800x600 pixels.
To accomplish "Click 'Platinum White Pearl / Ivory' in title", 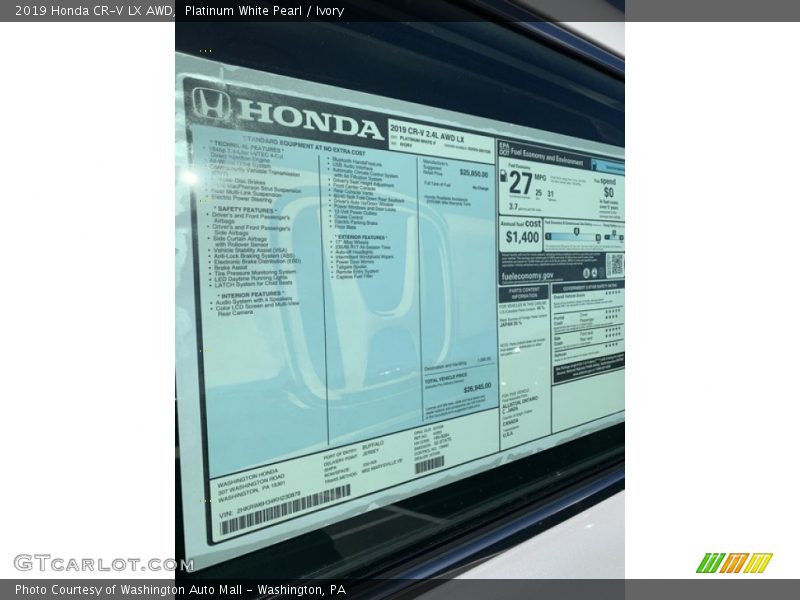I will coord(264,11).
